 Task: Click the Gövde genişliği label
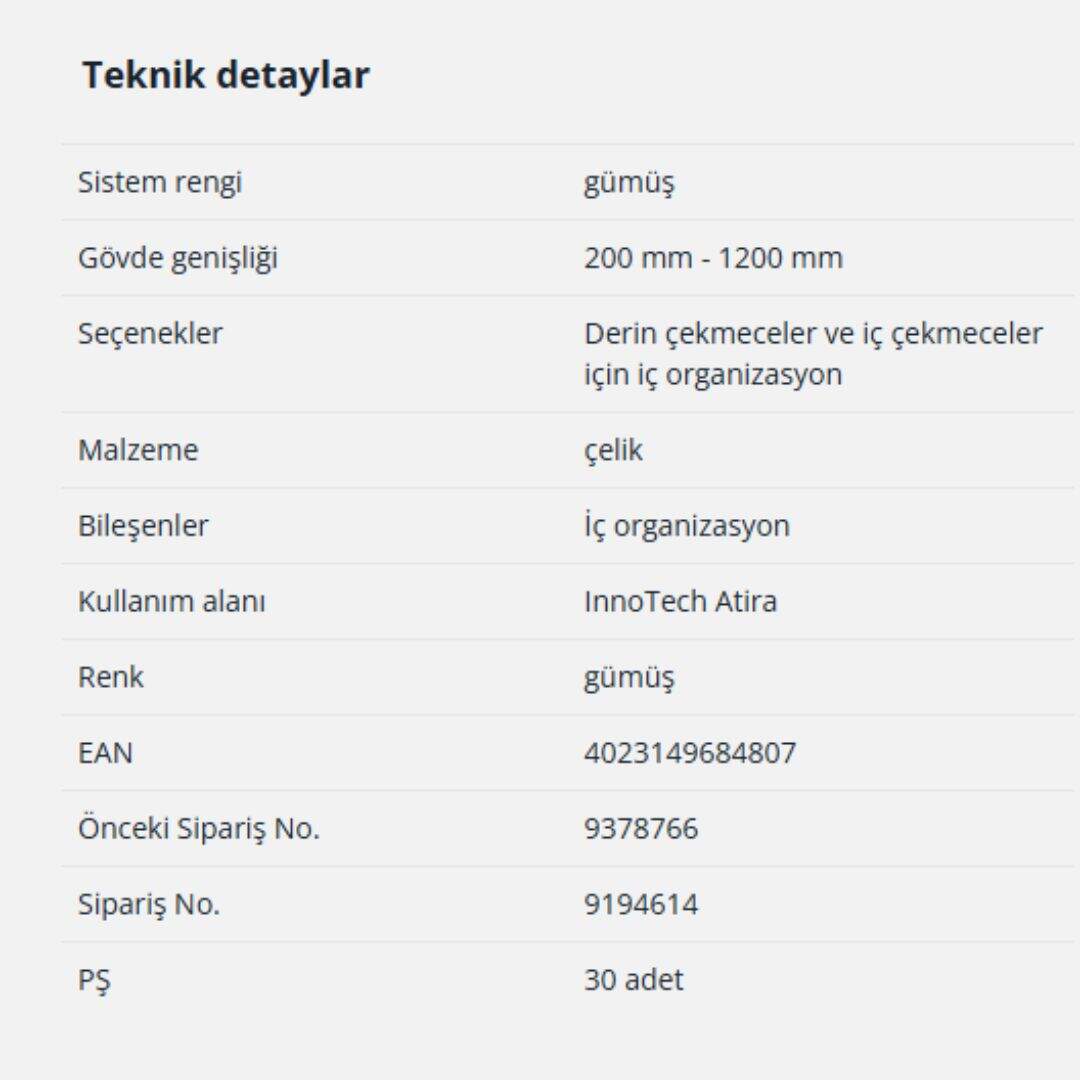(178, 258)
